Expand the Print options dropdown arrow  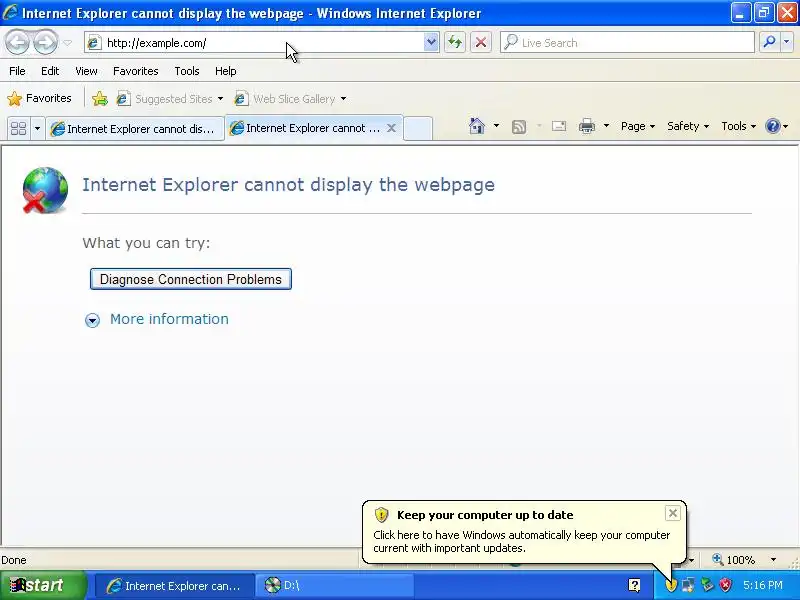(606, 126)
